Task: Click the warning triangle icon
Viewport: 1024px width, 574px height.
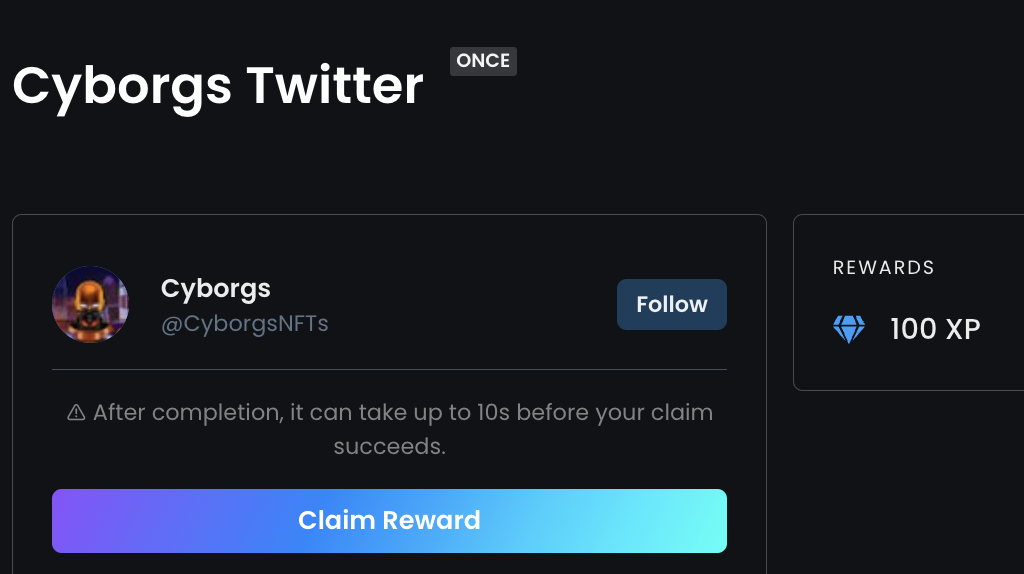Action: [76, 413]
